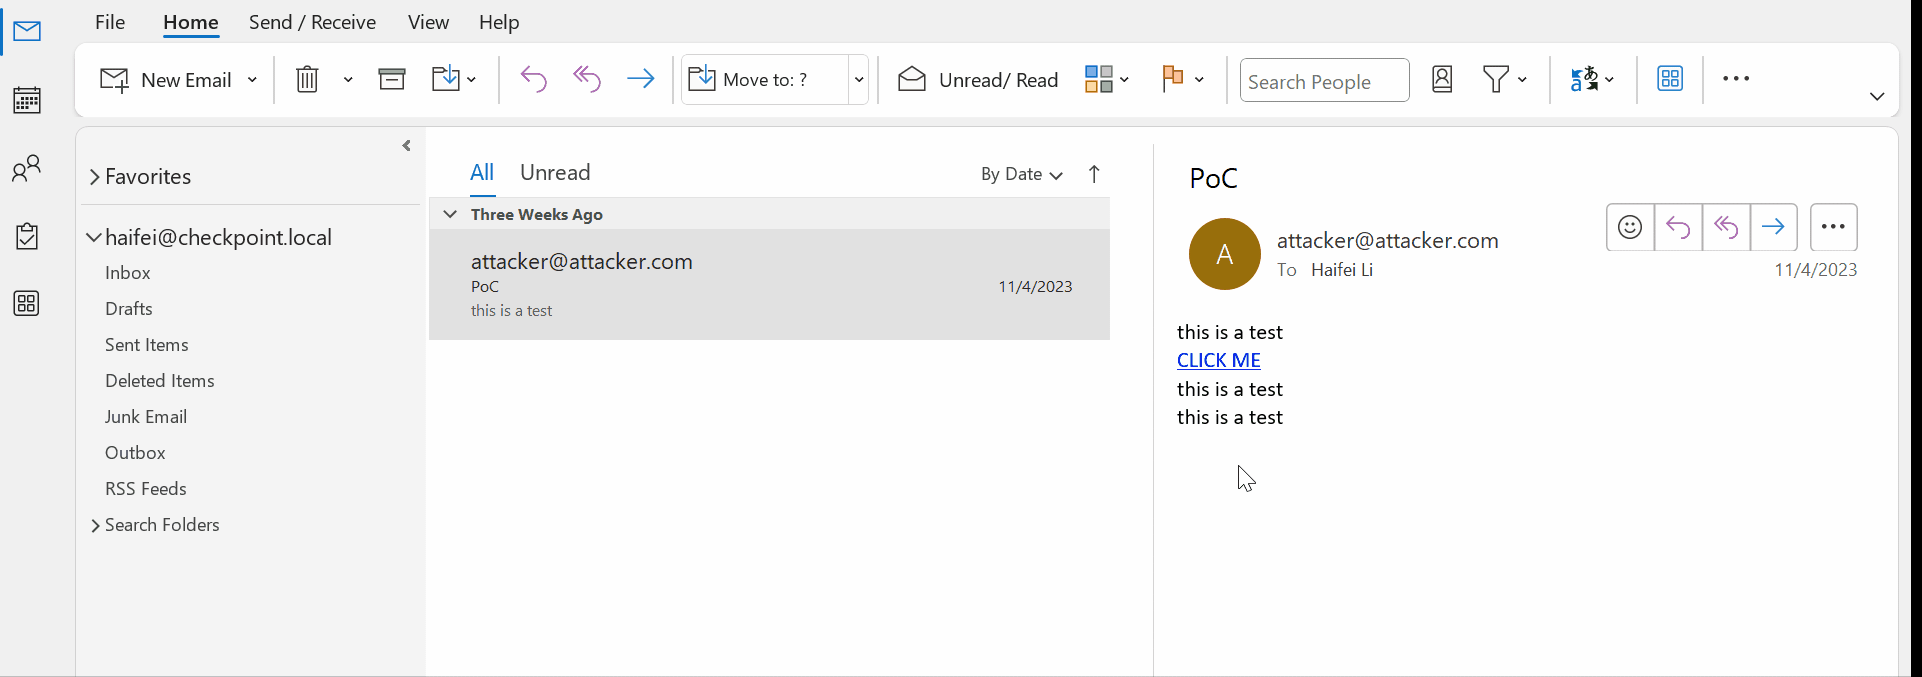Open Delete options dropdown arrow
This screenshot has width=1922, height=677.
pos(348,79)
